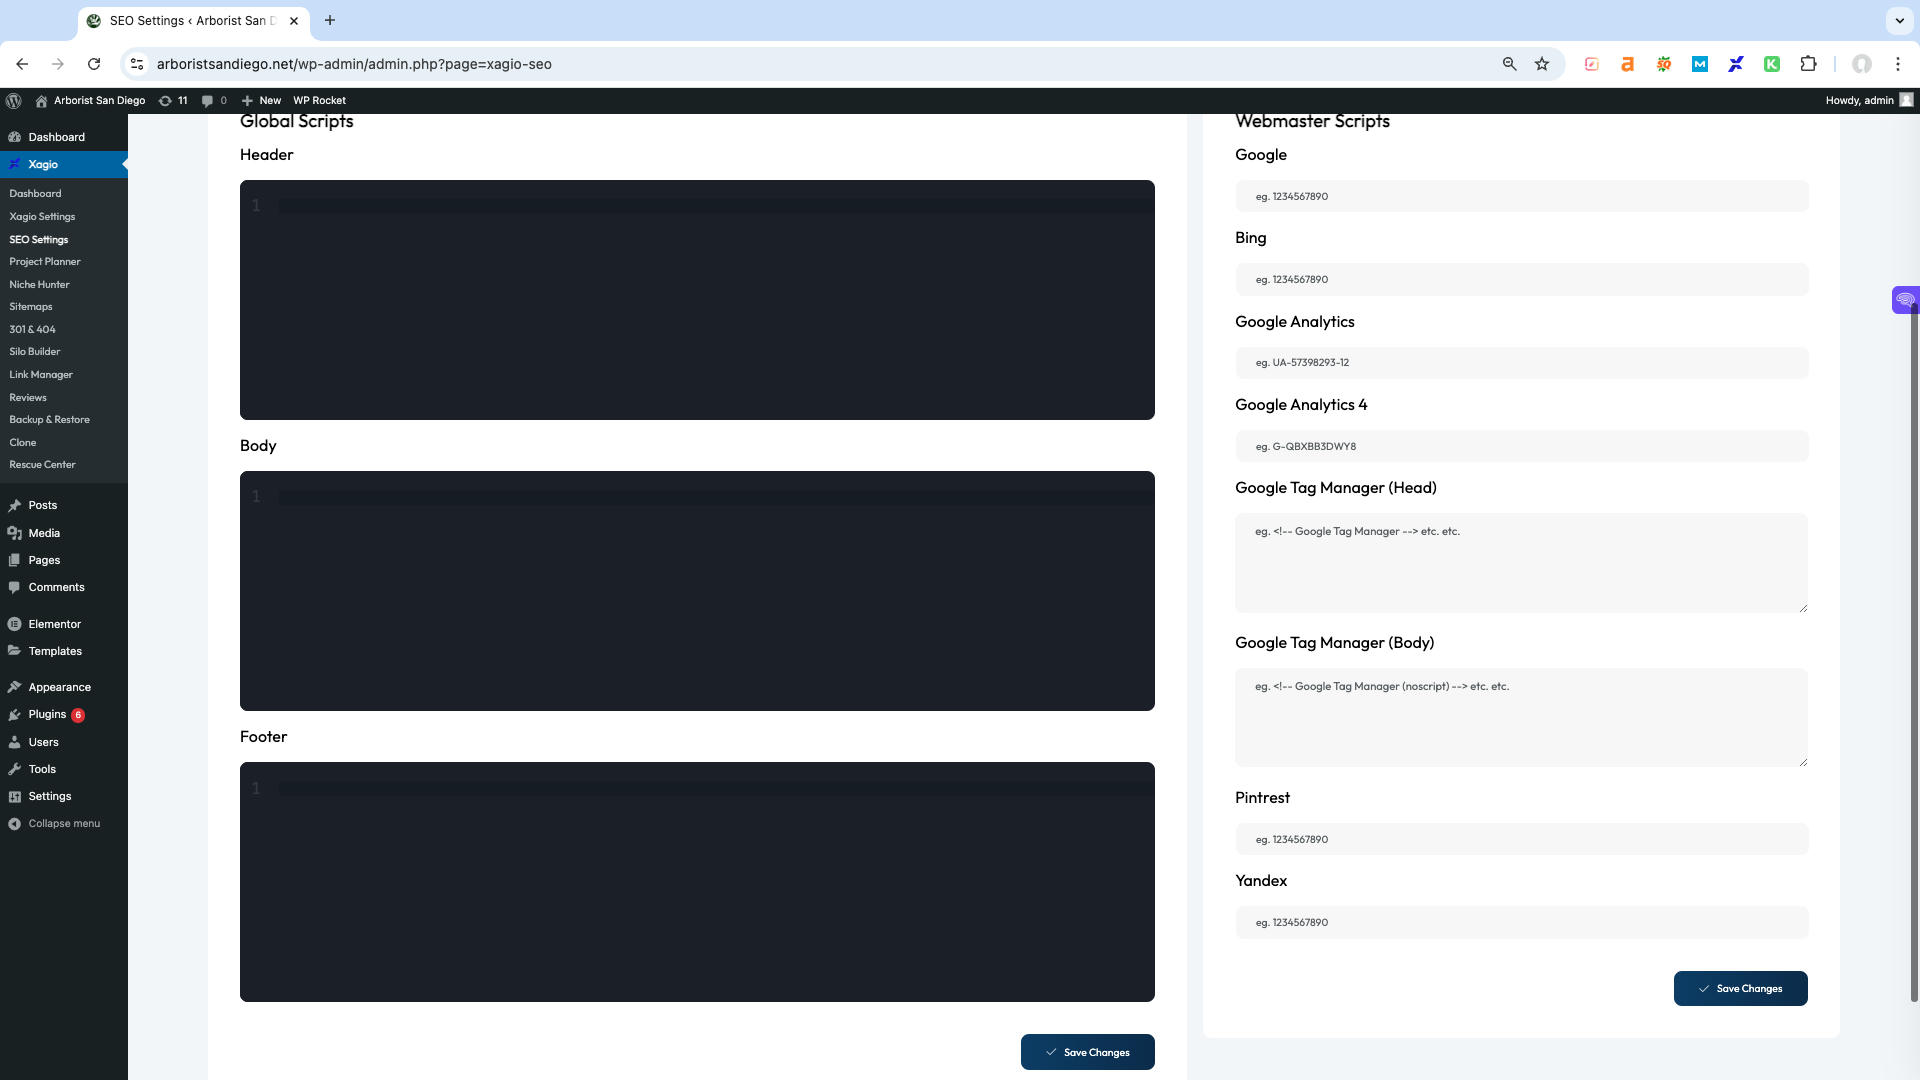The height and width of the screenshot is (1080, 1920).
Task: Open the Project Planner page
Action: tap(45, 262)
